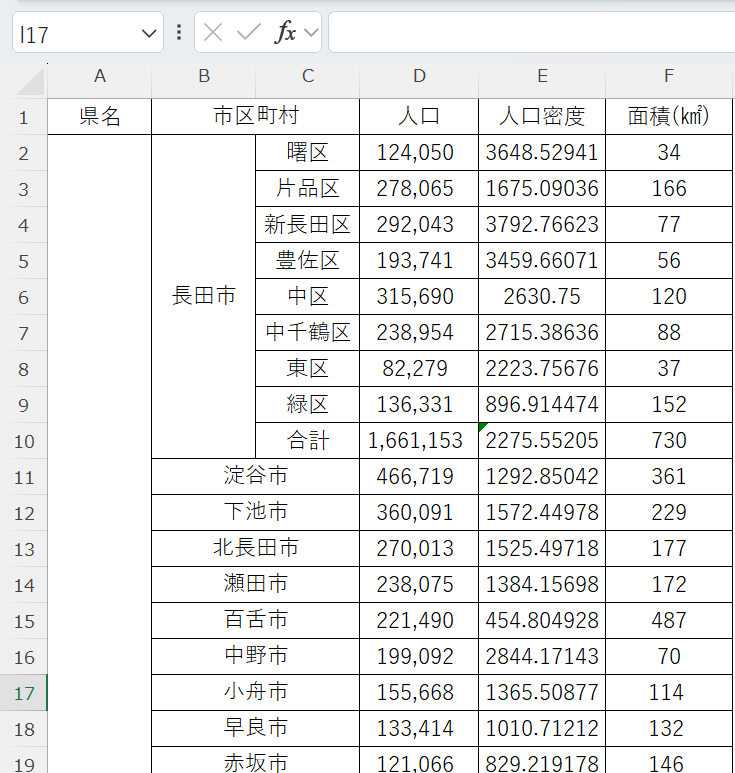735x773 pixels.
Task: Click area value 730
Action: pyautogui.click(x=669, y=440)
